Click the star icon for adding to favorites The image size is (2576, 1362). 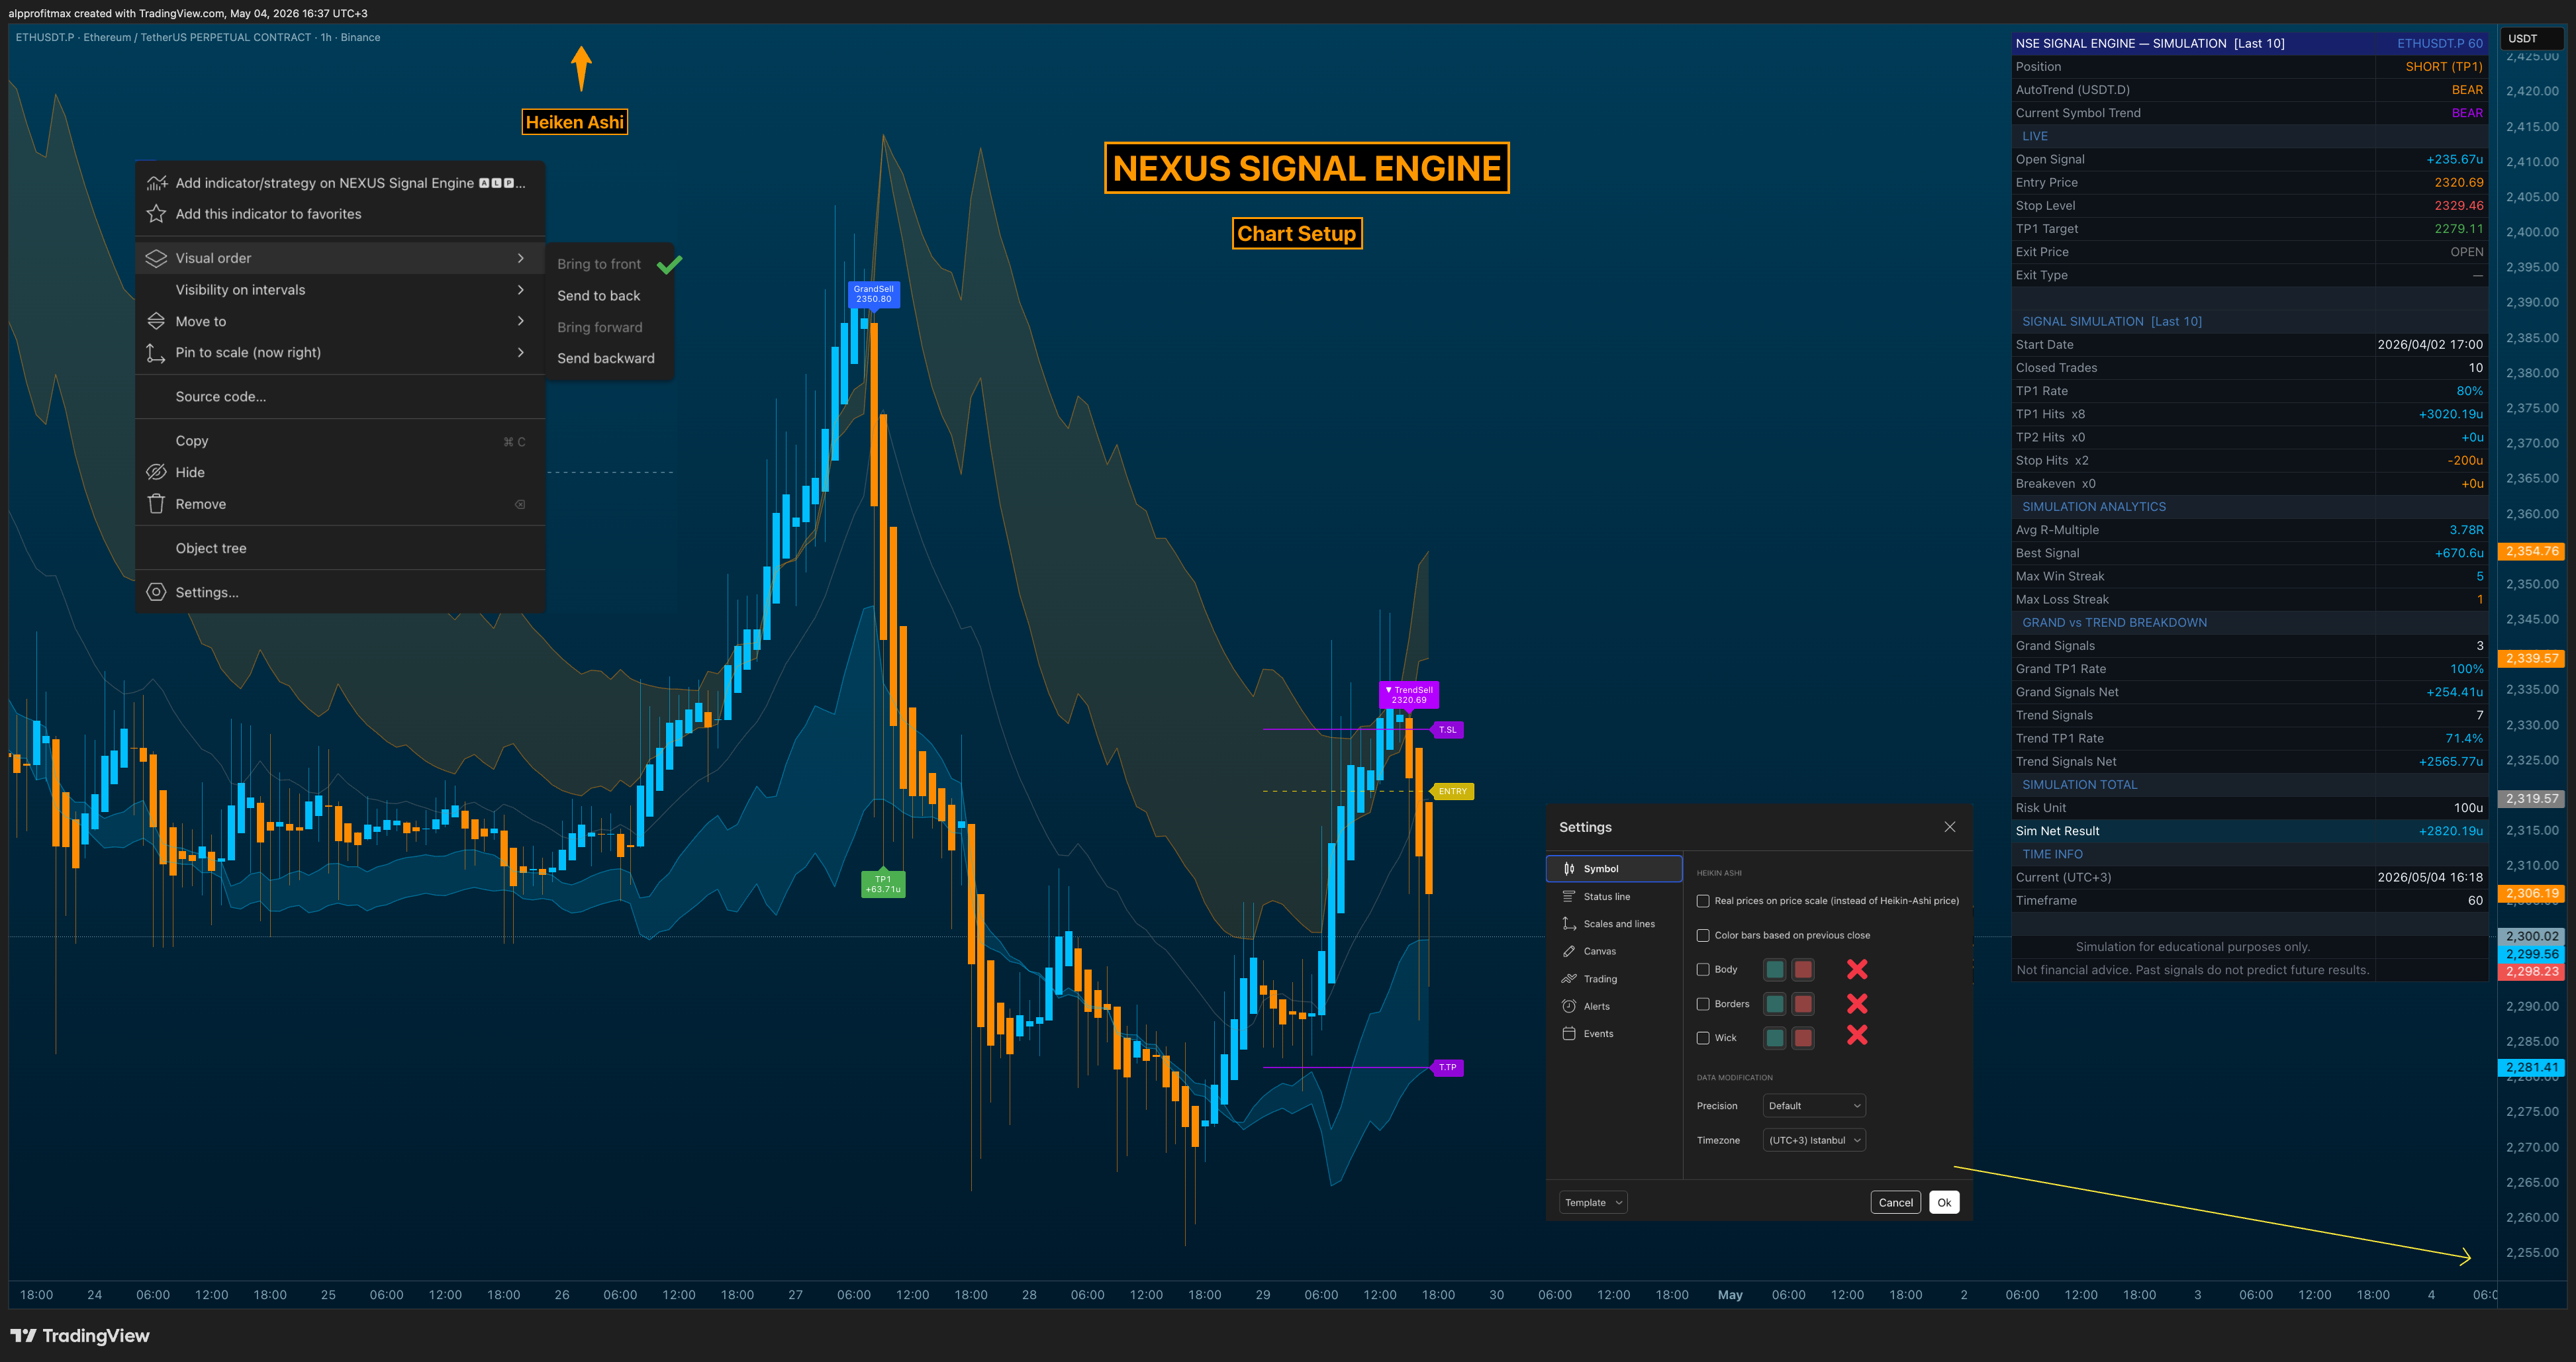point(156,213)
